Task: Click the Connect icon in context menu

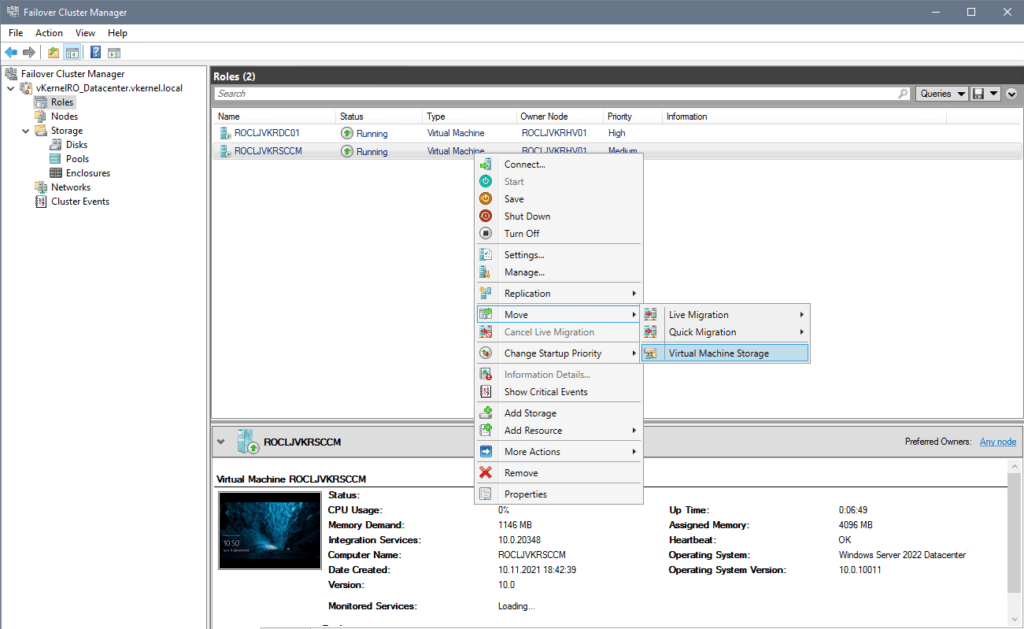Action: (485, 164)
